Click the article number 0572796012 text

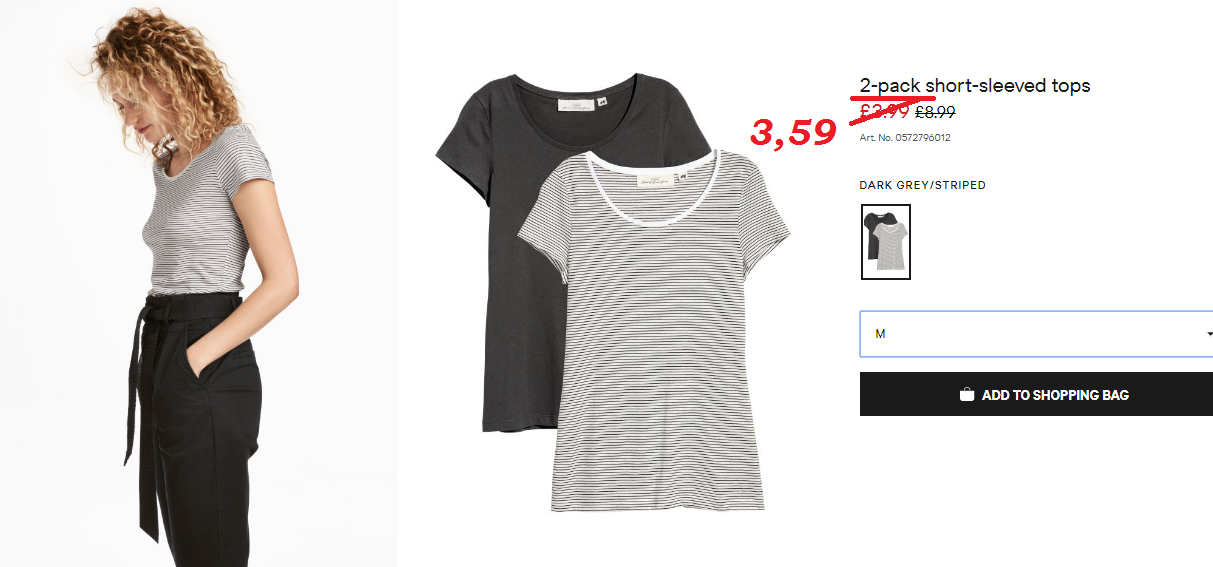[x=905, y=138]
